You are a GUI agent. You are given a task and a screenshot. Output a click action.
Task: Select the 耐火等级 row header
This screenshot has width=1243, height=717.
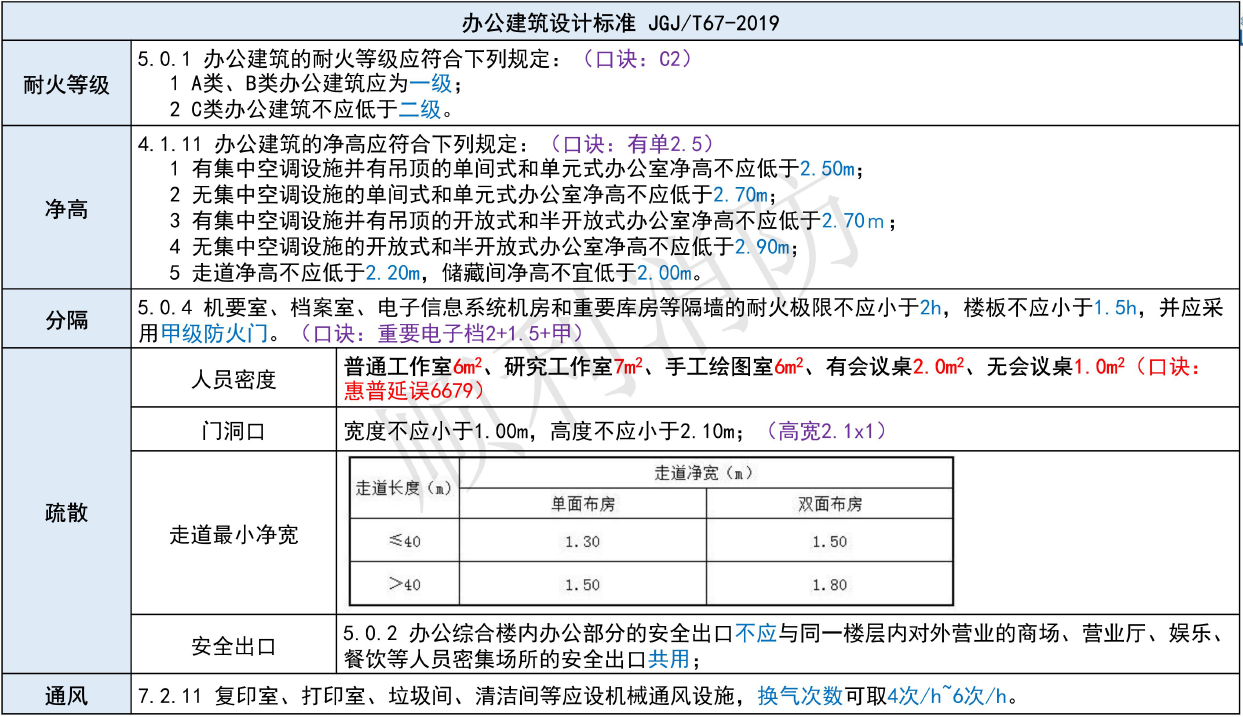click(x=66, y=84)
